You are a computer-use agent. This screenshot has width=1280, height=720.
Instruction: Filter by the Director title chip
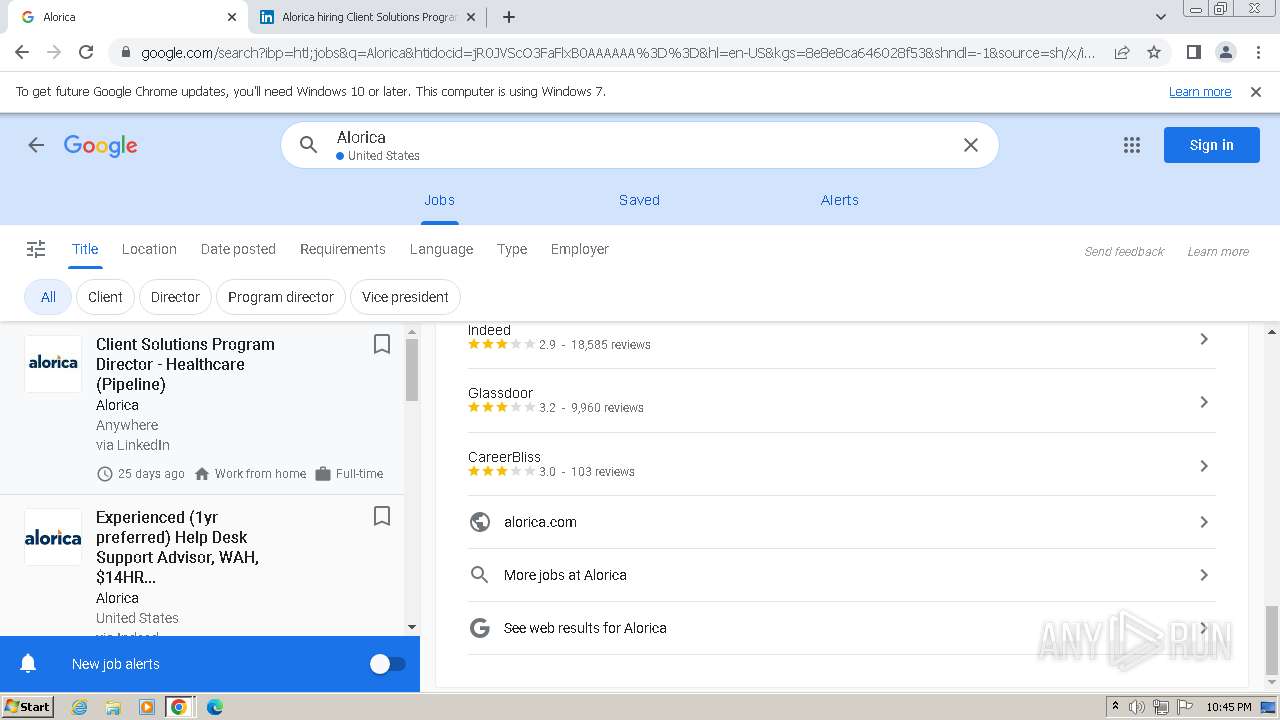[175, 297]
